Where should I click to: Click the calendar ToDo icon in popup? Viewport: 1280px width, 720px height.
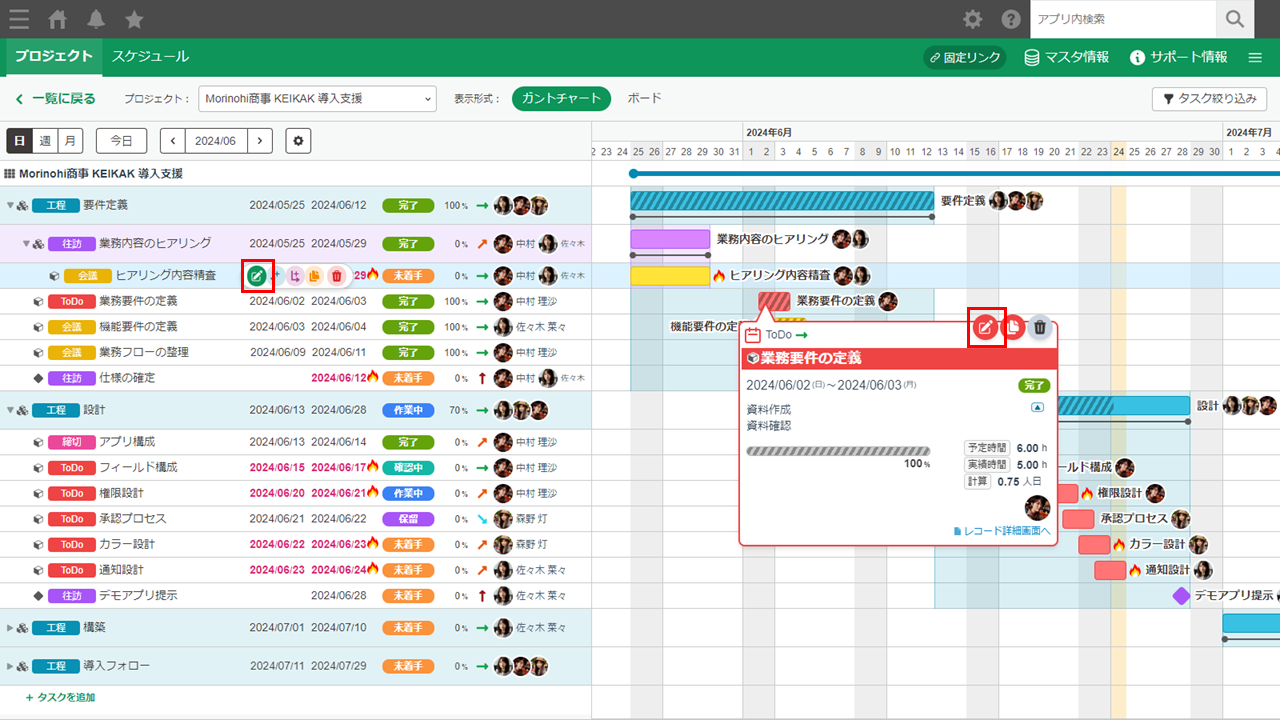tap(754, 335)
